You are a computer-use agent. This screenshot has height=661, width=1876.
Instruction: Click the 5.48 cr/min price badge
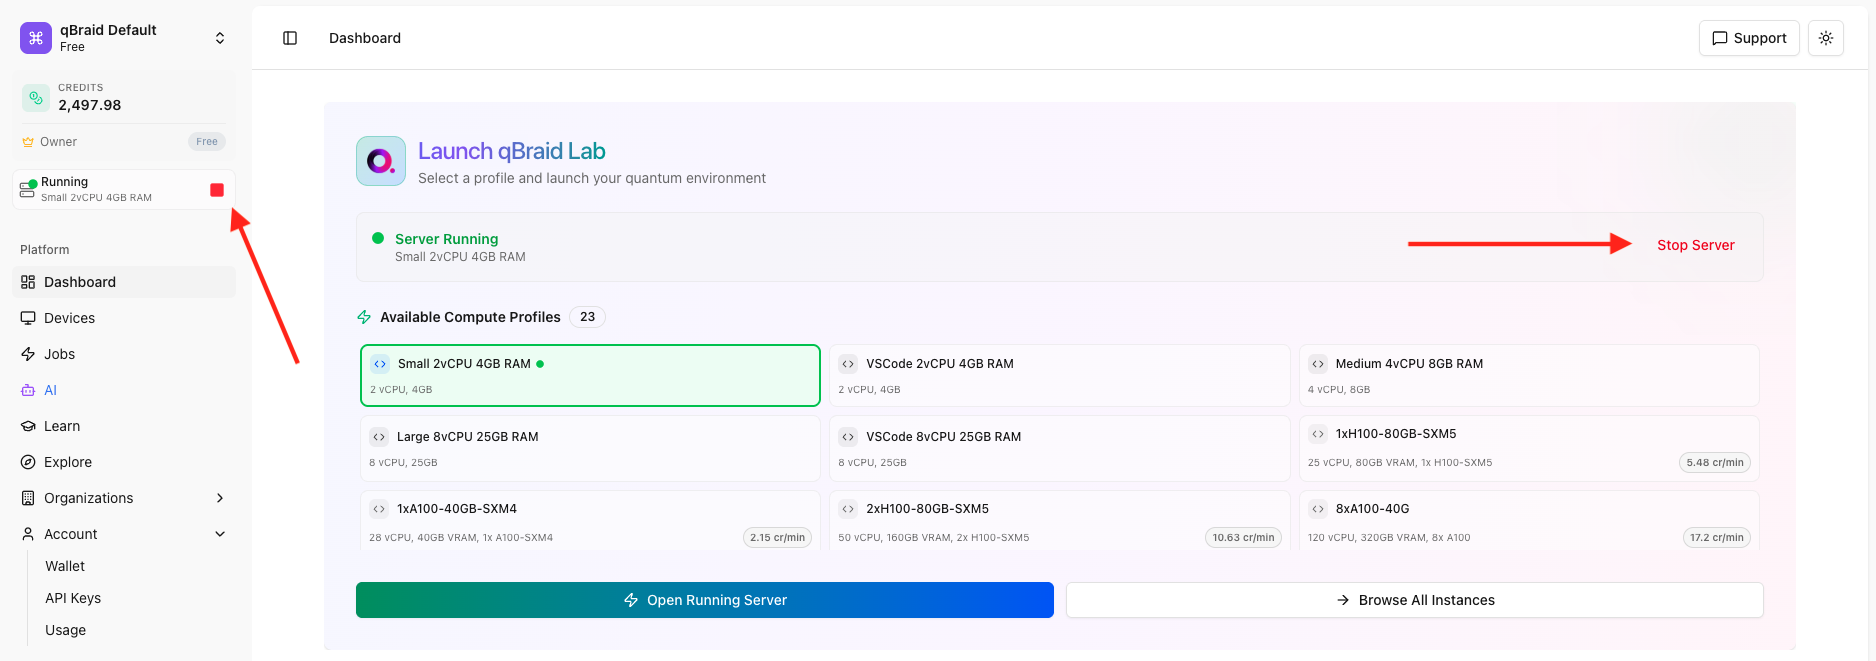point(1715,462)
